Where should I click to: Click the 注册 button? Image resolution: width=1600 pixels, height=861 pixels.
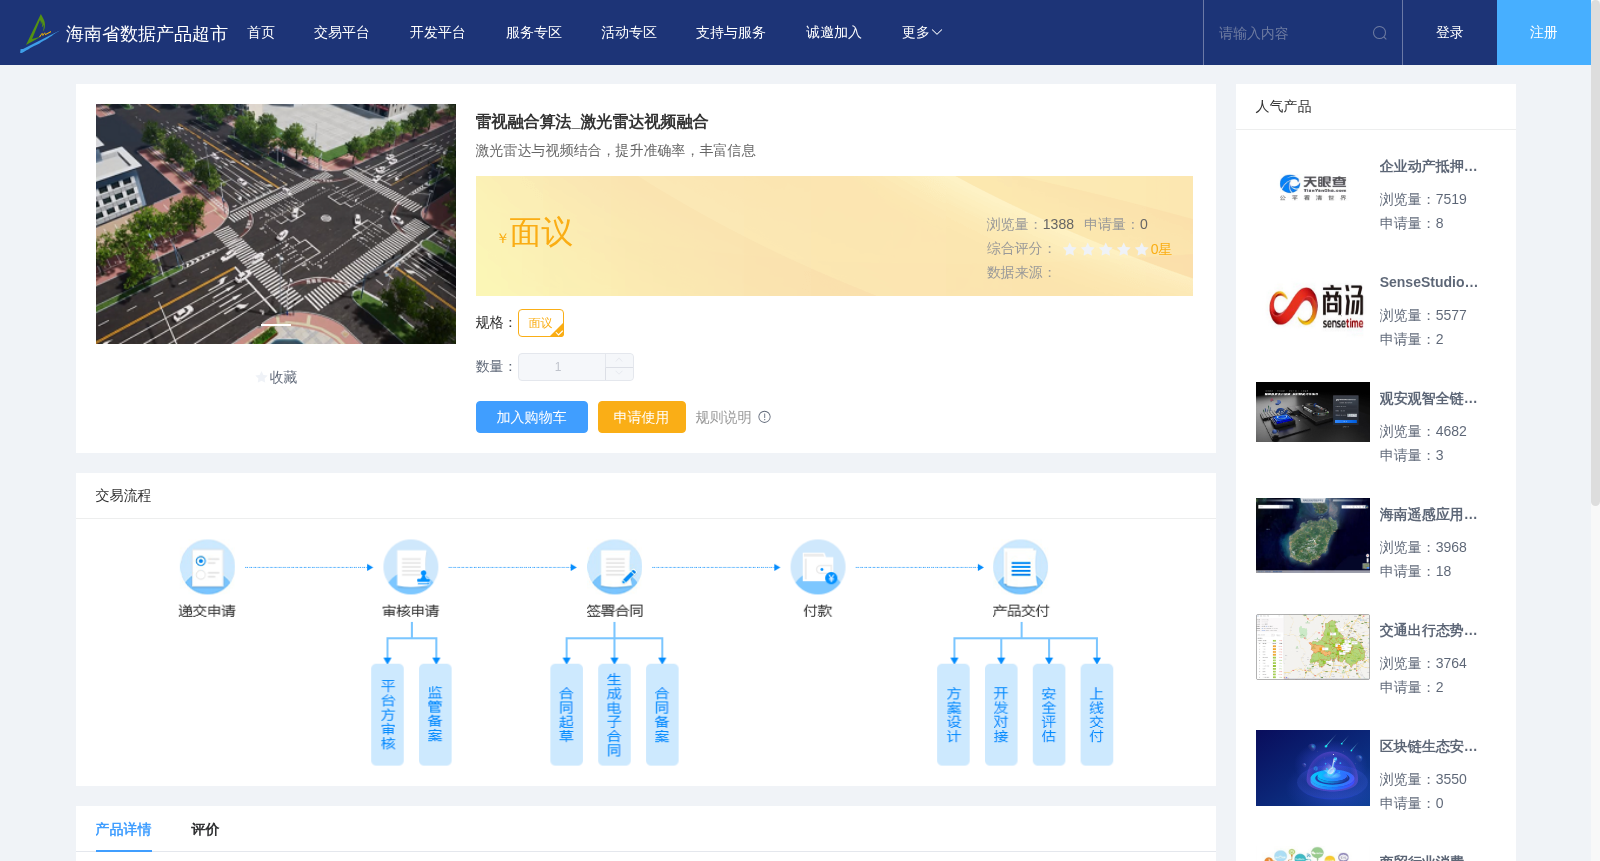1544,33
